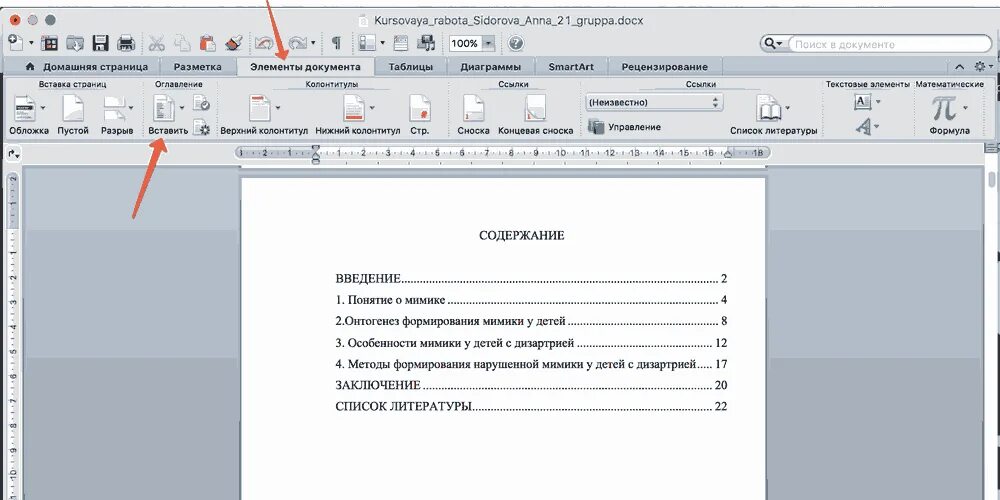Screen dimensions: 1000x500
Task: Open the sidebar dropdown arrow
Action: [x=383, y=43]
